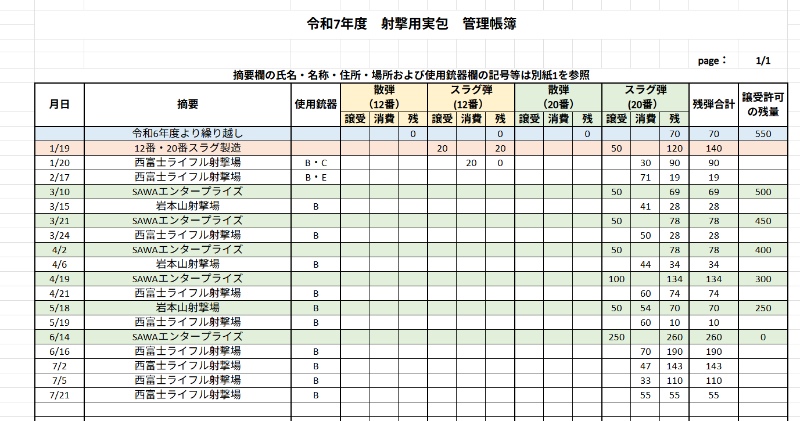Select SAWAエンタープライズ in the 3/10 row
Image resolution: width=800 pixels, height=421 pixels.
coord(188,192)
